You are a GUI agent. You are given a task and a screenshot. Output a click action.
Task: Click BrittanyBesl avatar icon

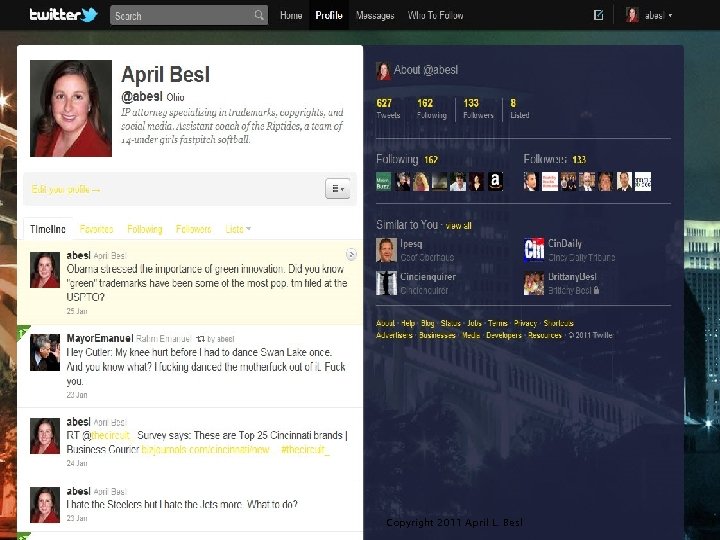[534, 283]
